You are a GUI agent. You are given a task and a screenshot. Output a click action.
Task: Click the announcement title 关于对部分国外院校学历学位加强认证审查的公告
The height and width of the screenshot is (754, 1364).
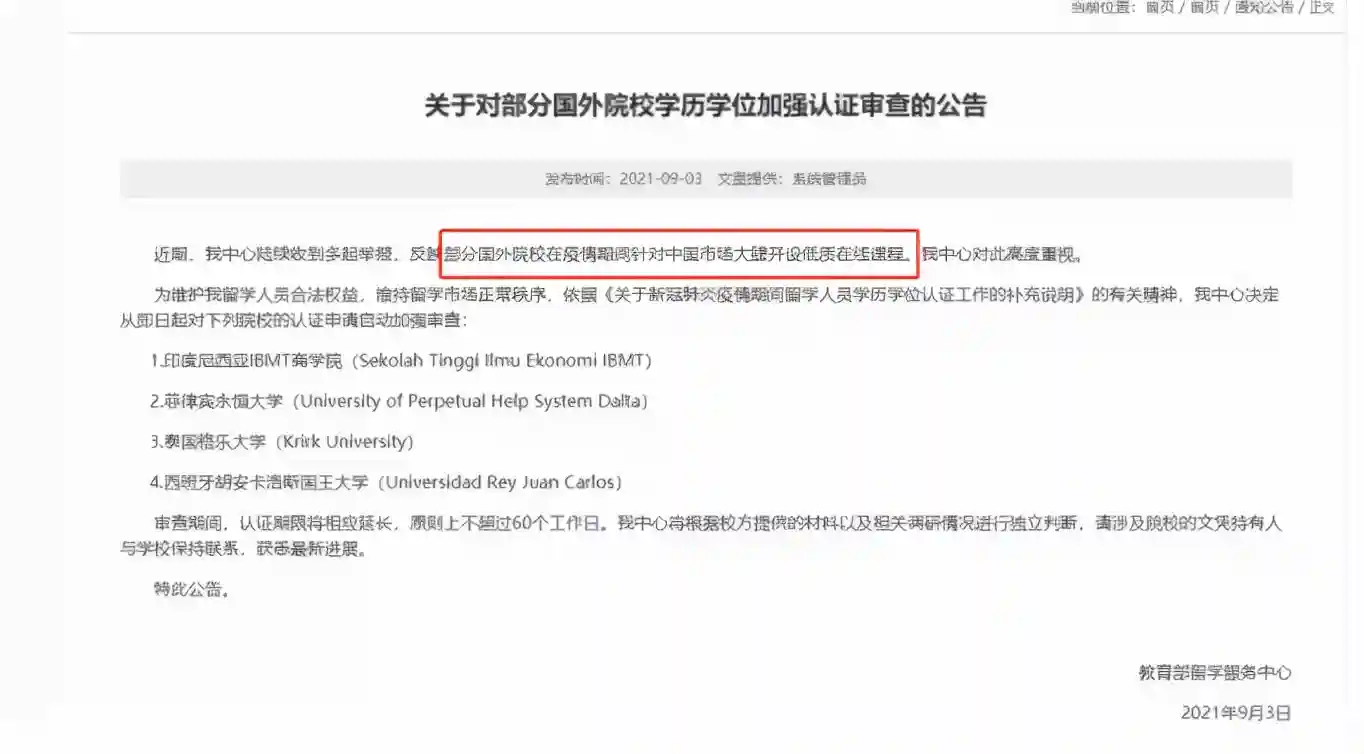click(705, 106)
